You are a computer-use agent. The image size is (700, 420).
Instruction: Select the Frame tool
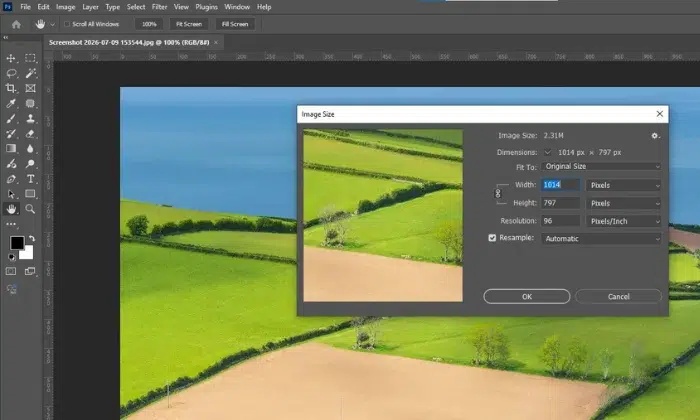(x=30, y=88)
